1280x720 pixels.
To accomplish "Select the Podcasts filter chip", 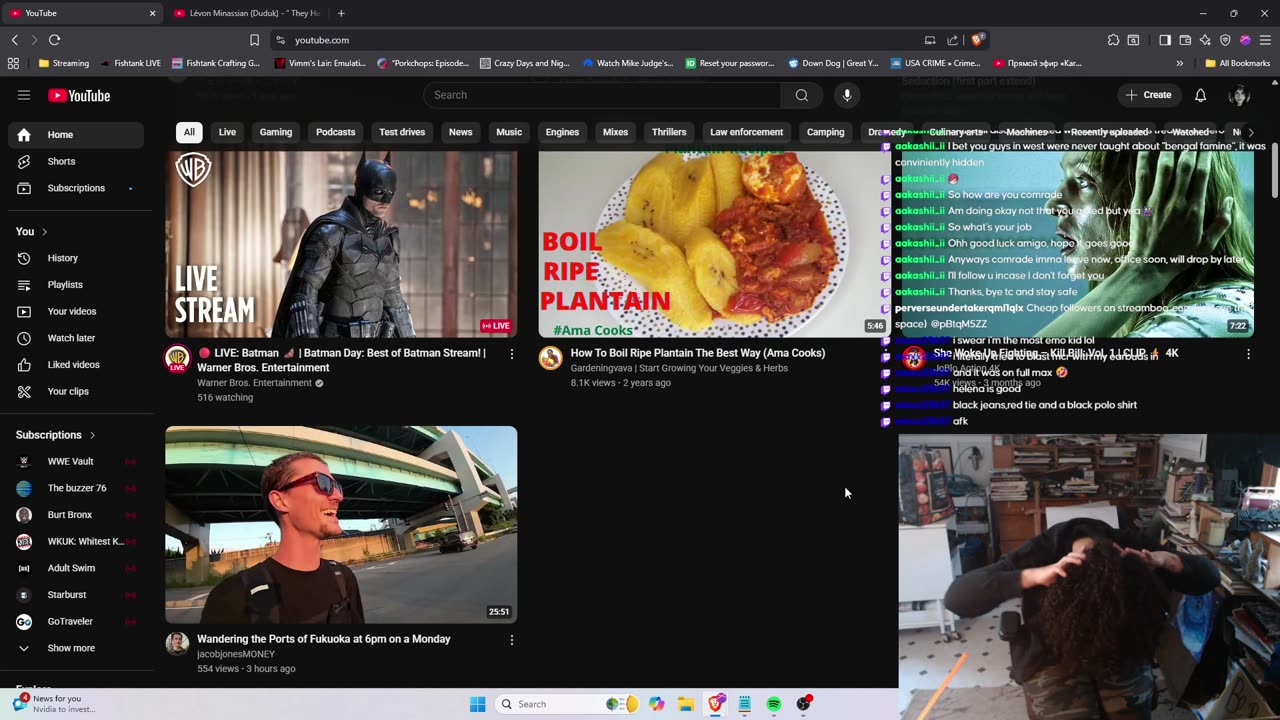I will [x=336, y=132].
